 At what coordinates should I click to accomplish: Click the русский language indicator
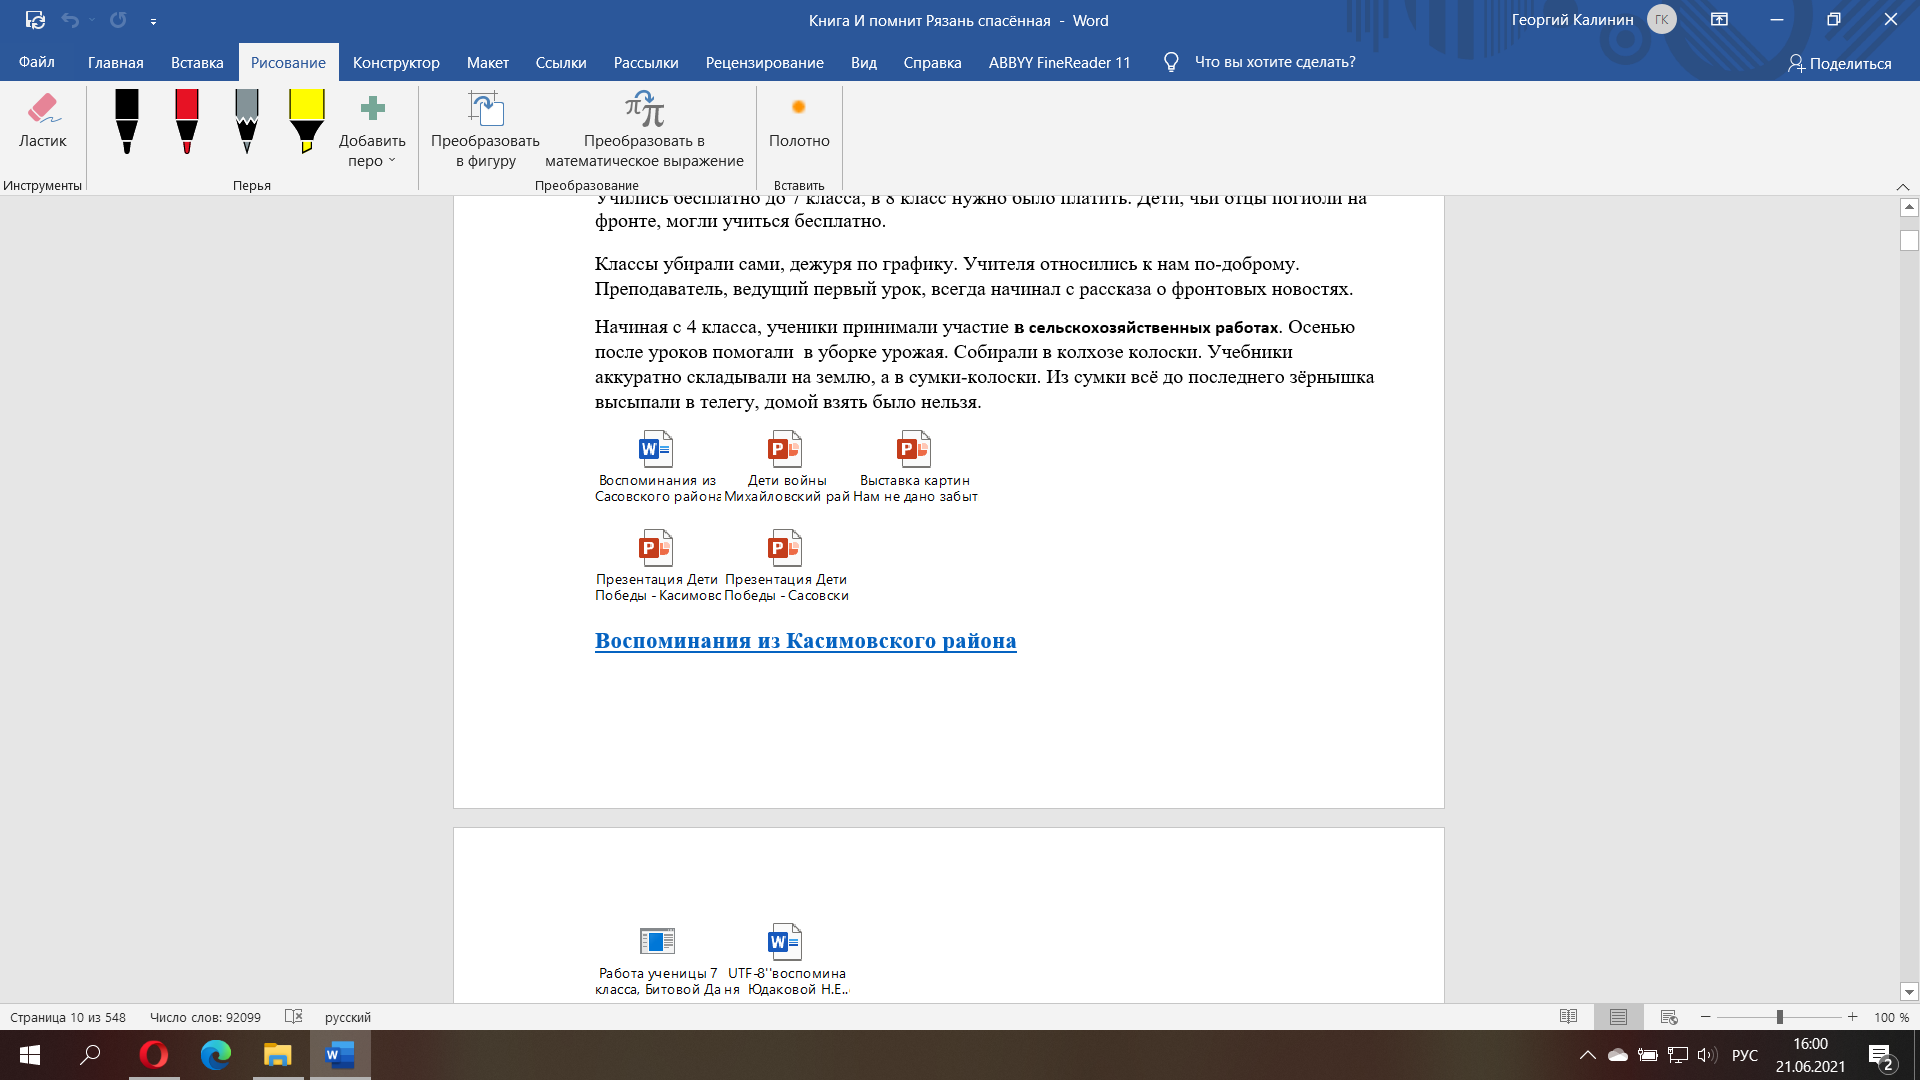coord(348,1017)
